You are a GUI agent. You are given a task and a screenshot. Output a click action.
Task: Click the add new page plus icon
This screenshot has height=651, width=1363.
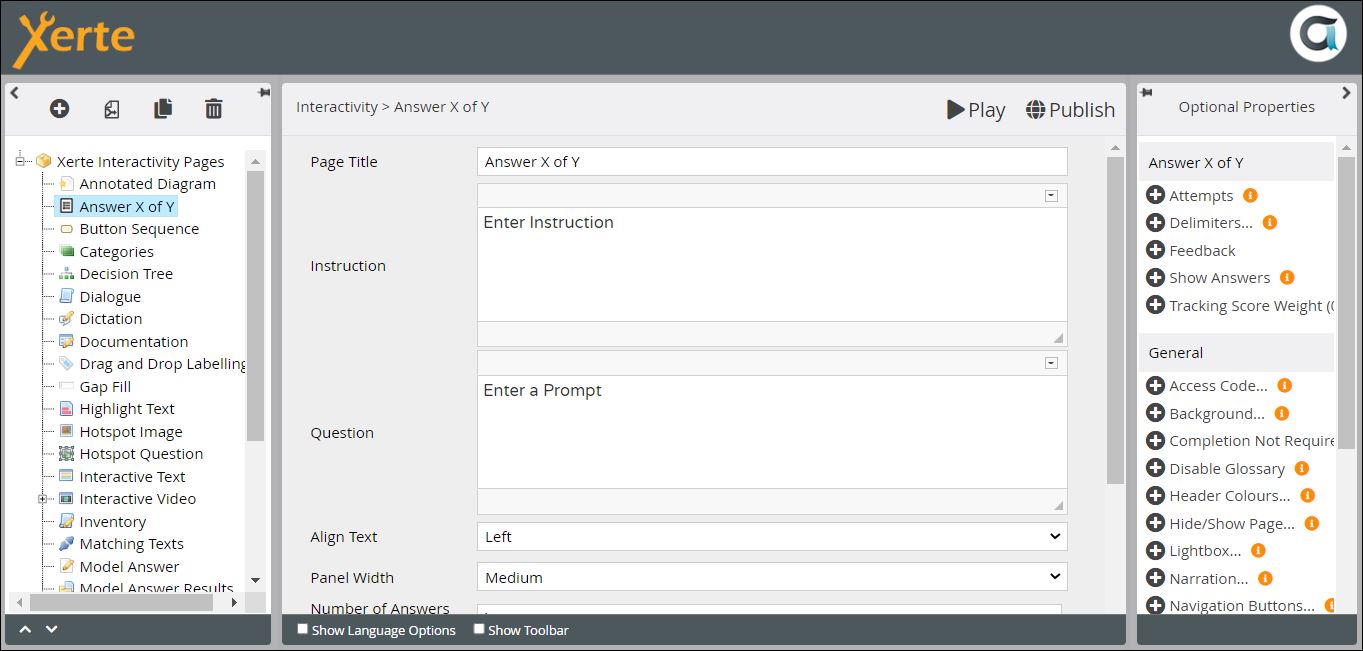[x=59, y=109]
